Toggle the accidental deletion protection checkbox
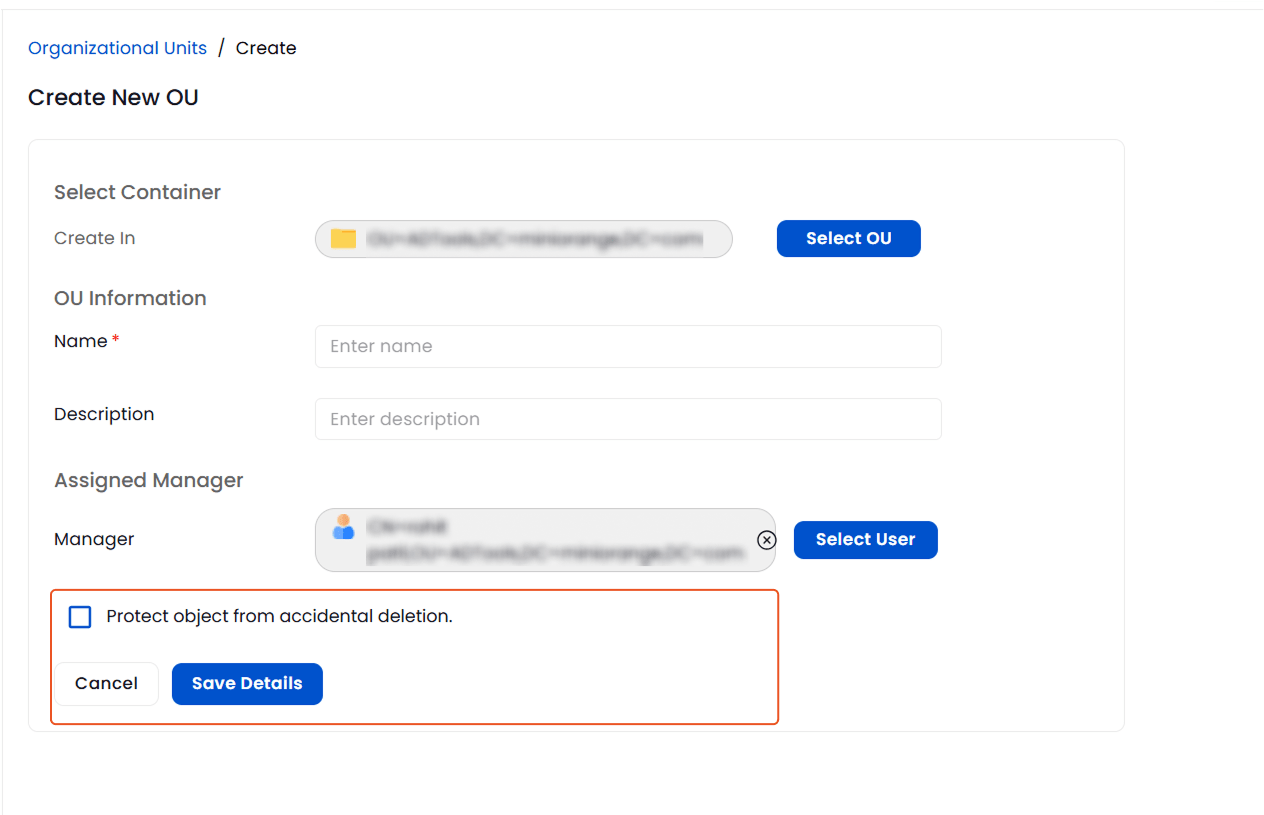Image resolution: width=1264 pixels, height=815 pixels. [x=79, y=617]
